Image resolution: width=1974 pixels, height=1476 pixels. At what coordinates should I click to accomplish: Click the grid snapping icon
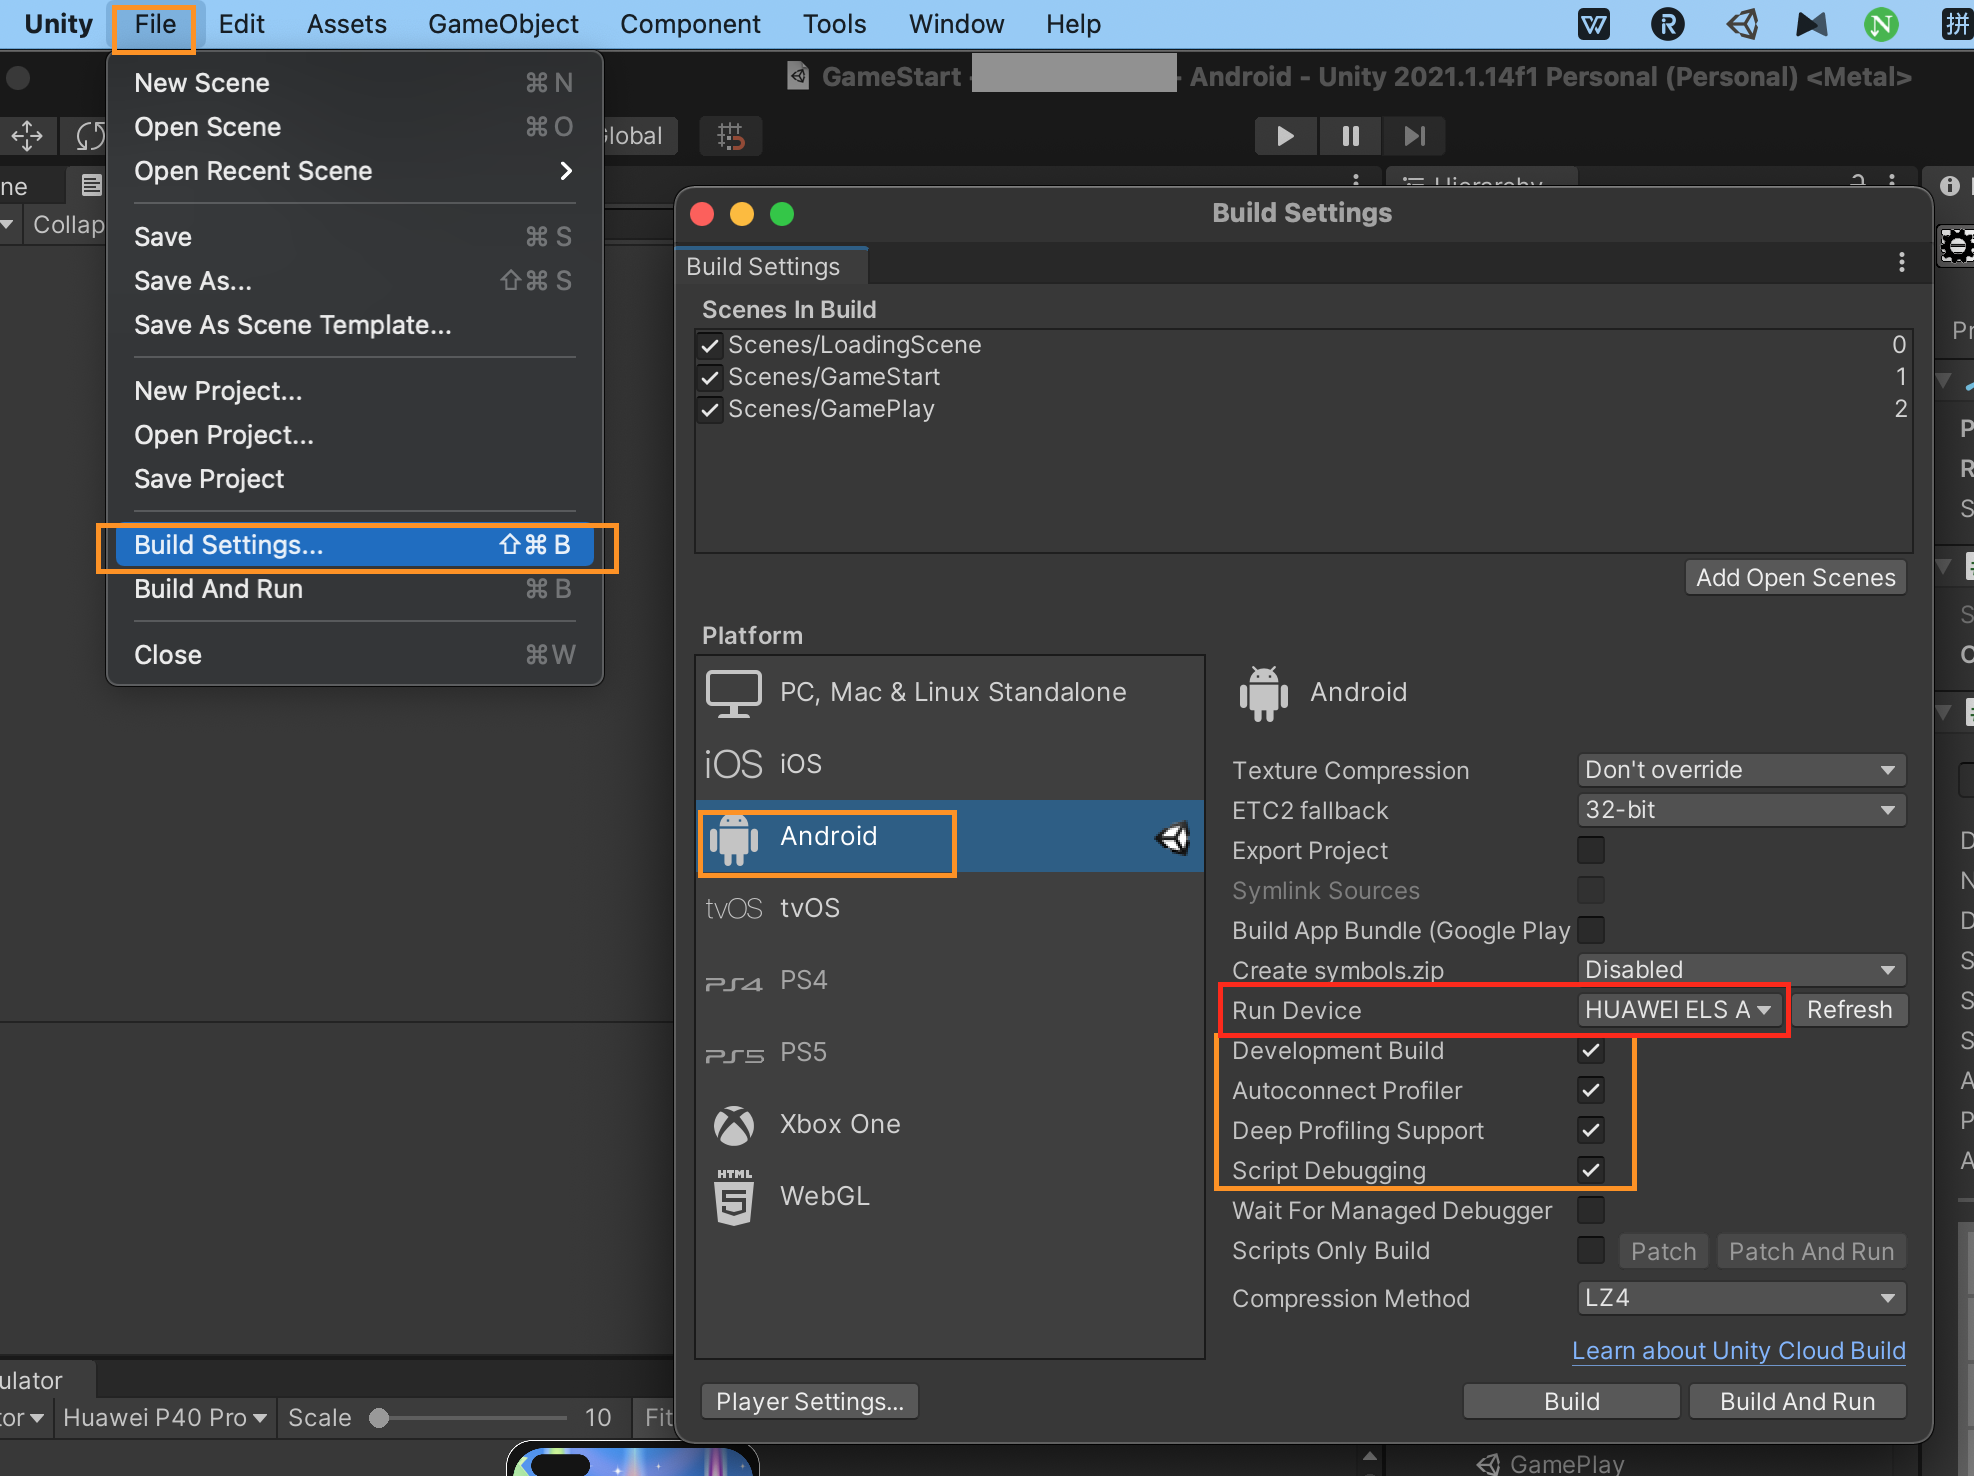[x=731, y=136]
